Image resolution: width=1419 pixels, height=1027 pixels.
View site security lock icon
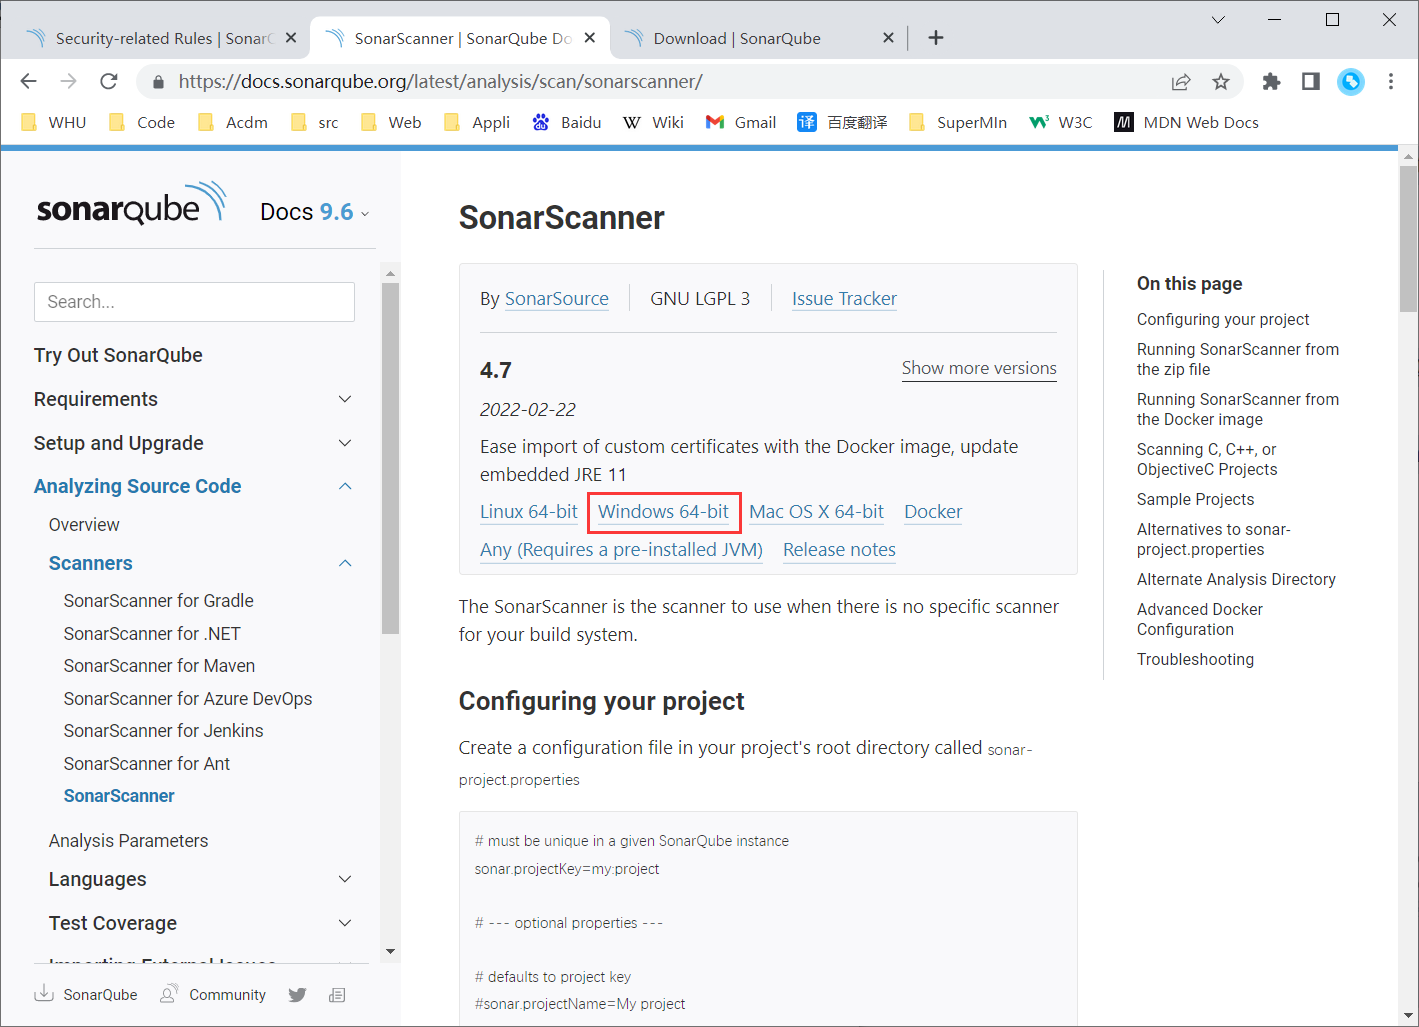coord(158,82)
